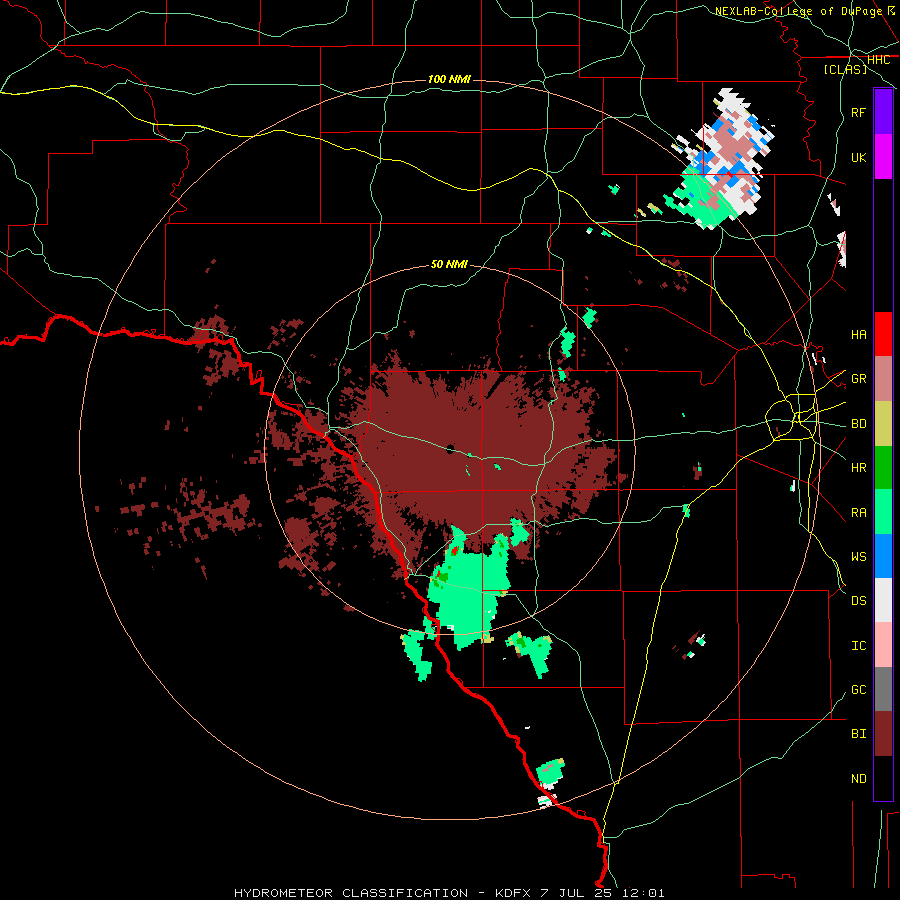Pick the HR dark green legend swatch

883,468
